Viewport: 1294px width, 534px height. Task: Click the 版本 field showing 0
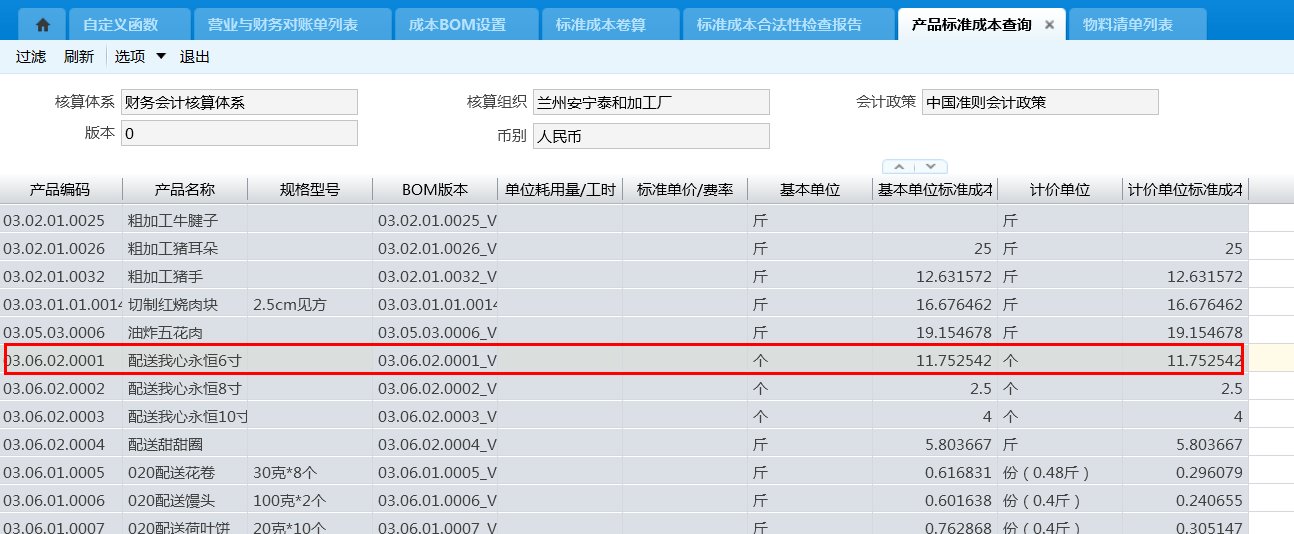(239, 133)
